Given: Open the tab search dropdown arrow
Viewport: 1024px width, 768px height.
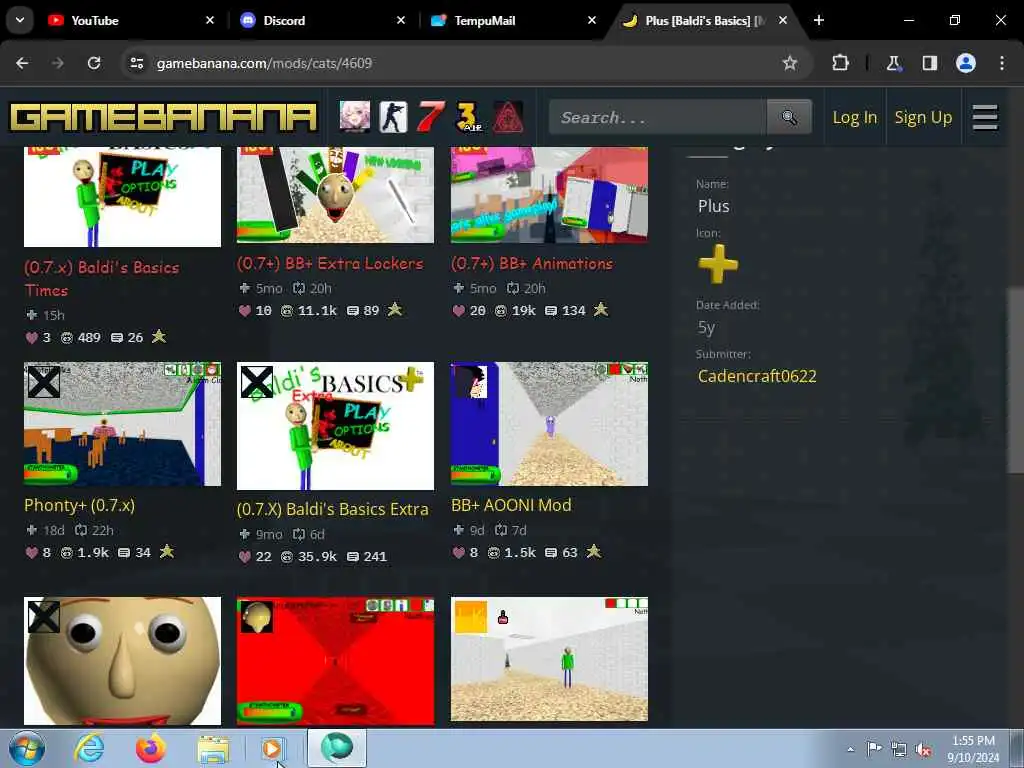Looking at the screenshot, I should pos(20,20).
